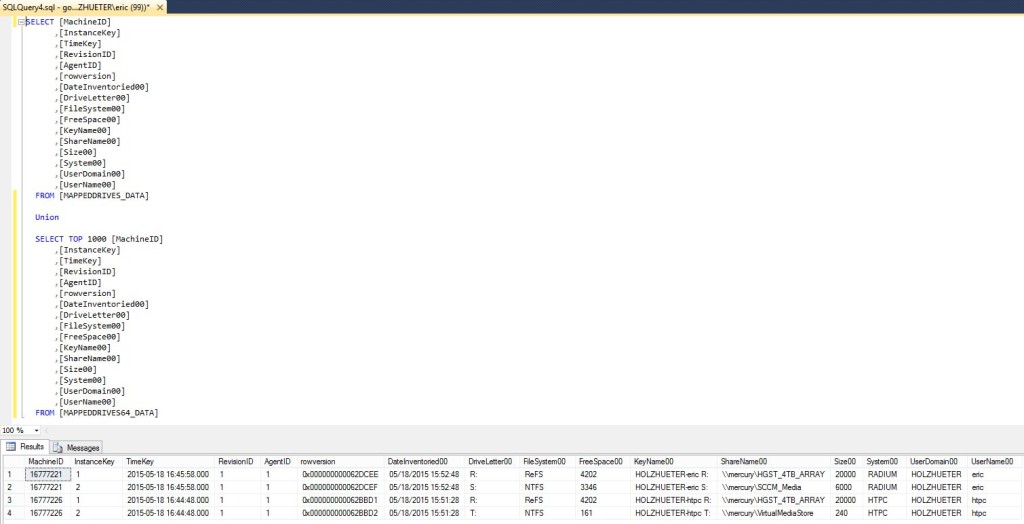Click KeyName cell HOLZHUETER-eric R:
The height and width of the screenshot is (524, 1024).
(x=673, y=474)
